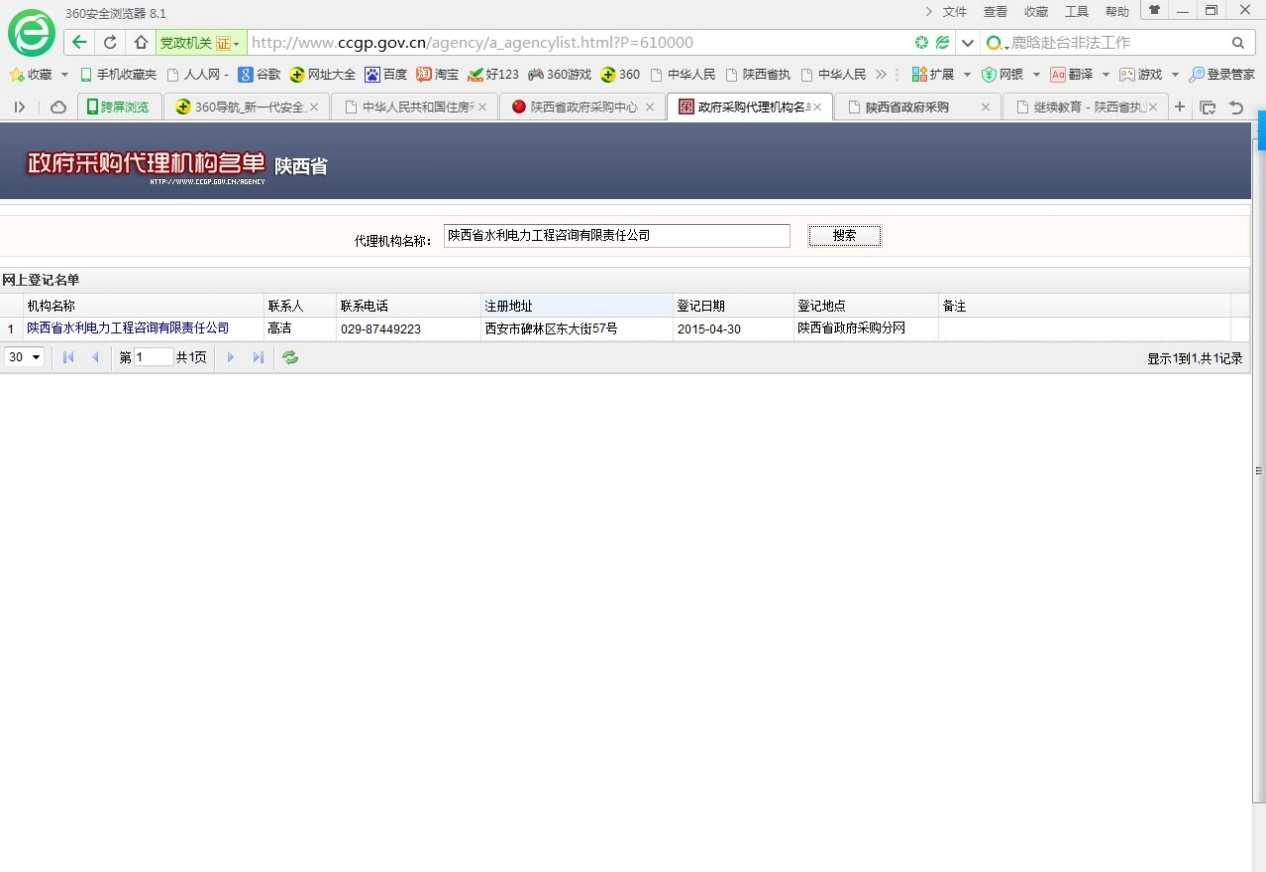Switch to 继续教育 tab

(x=1085, y=107)
